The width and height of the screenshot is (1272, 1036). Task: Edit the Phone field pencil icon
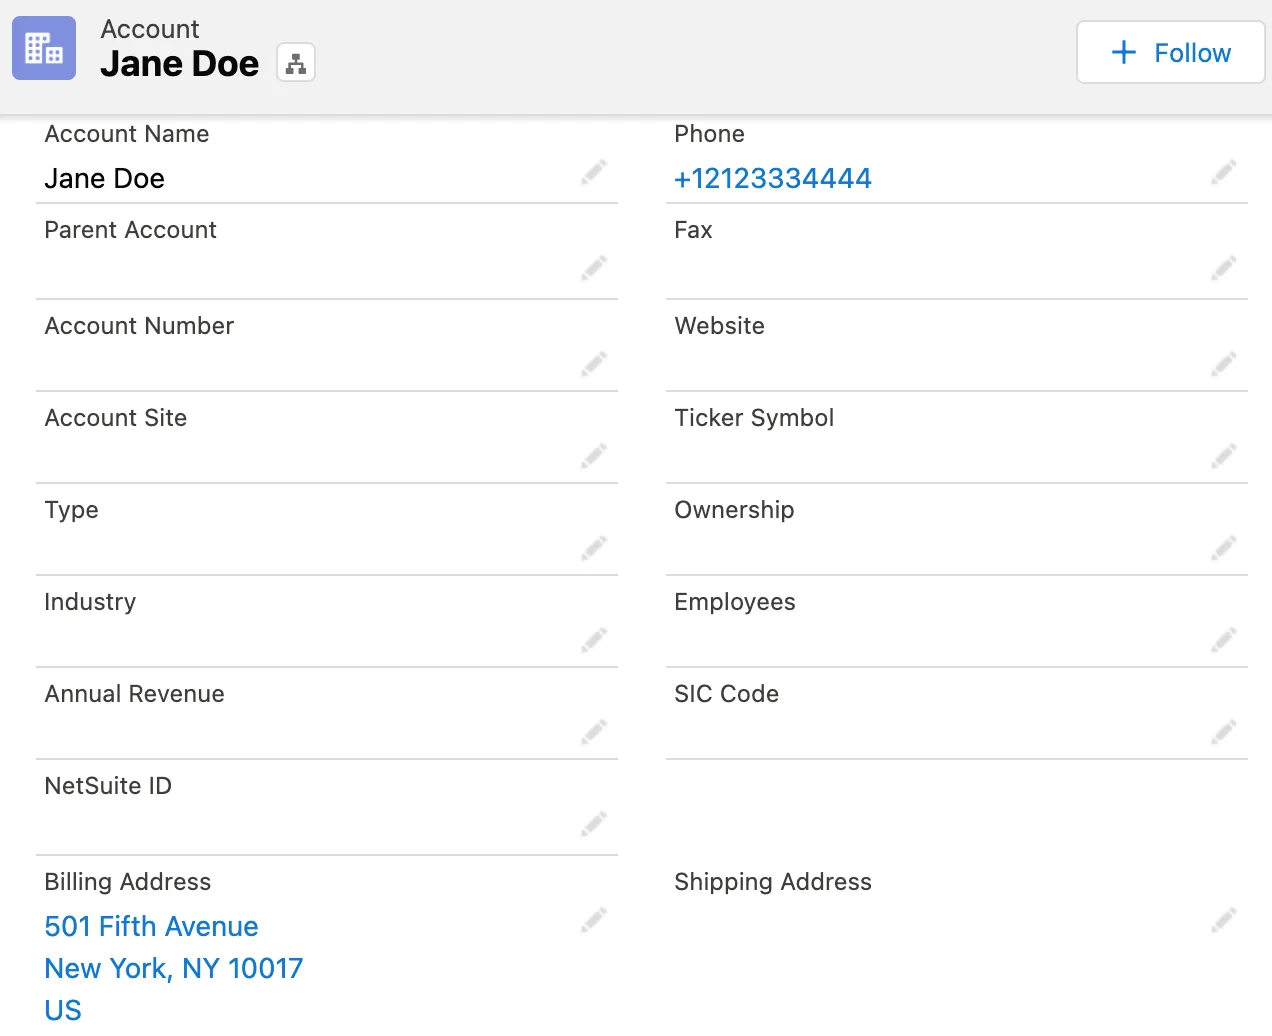pyautogui.click(x=1223, y=172)
